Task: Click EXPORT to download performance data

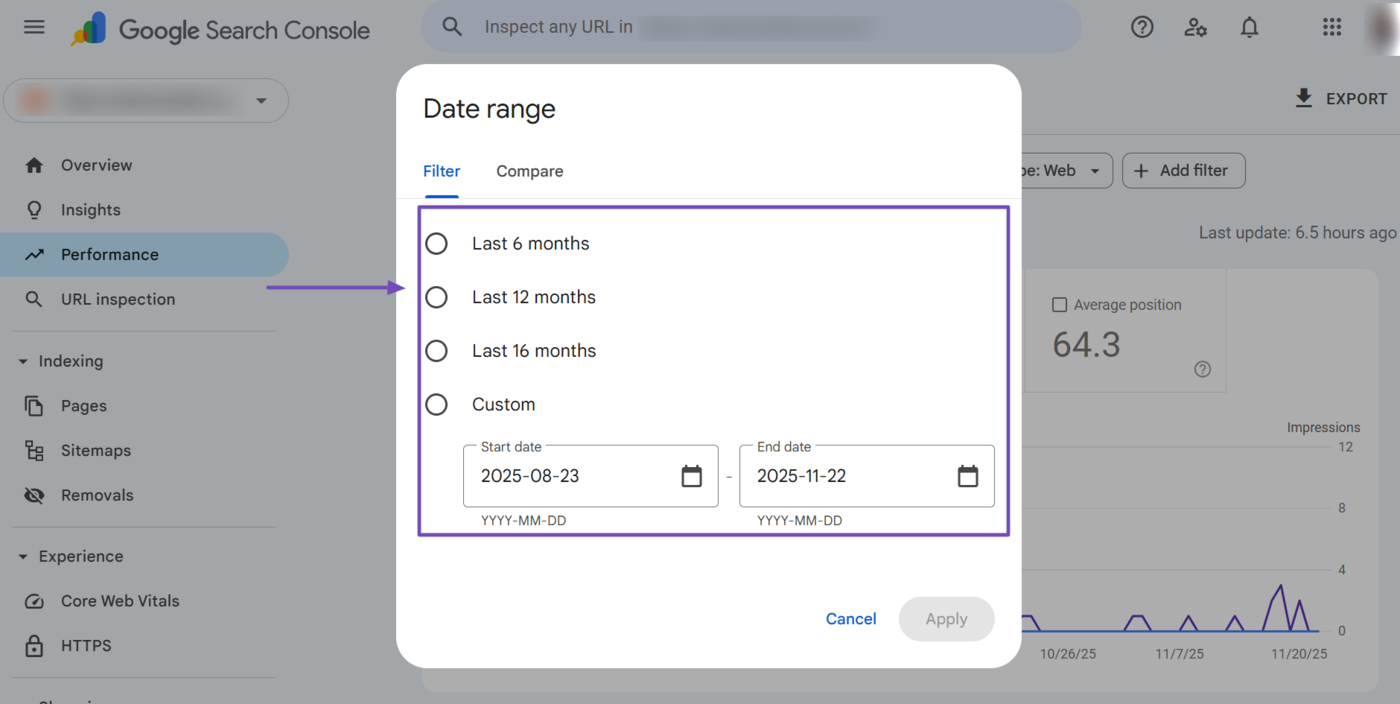Action: point(1340,98)
